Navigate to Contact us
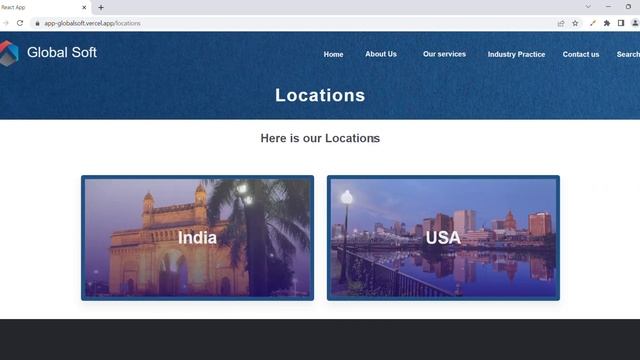 581,54
